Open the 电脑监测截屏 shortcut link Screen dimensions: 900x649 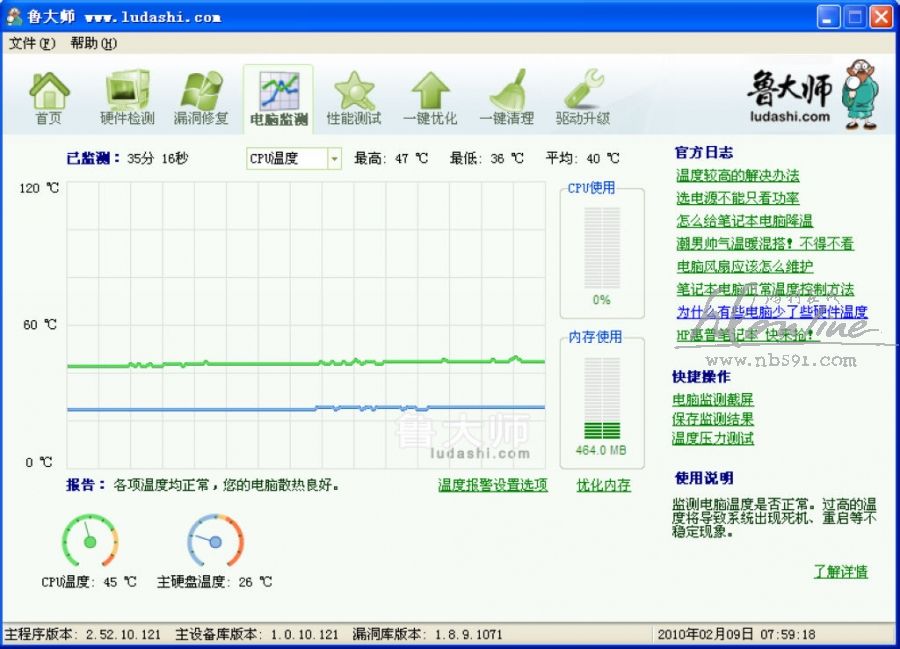coord(713,400)
